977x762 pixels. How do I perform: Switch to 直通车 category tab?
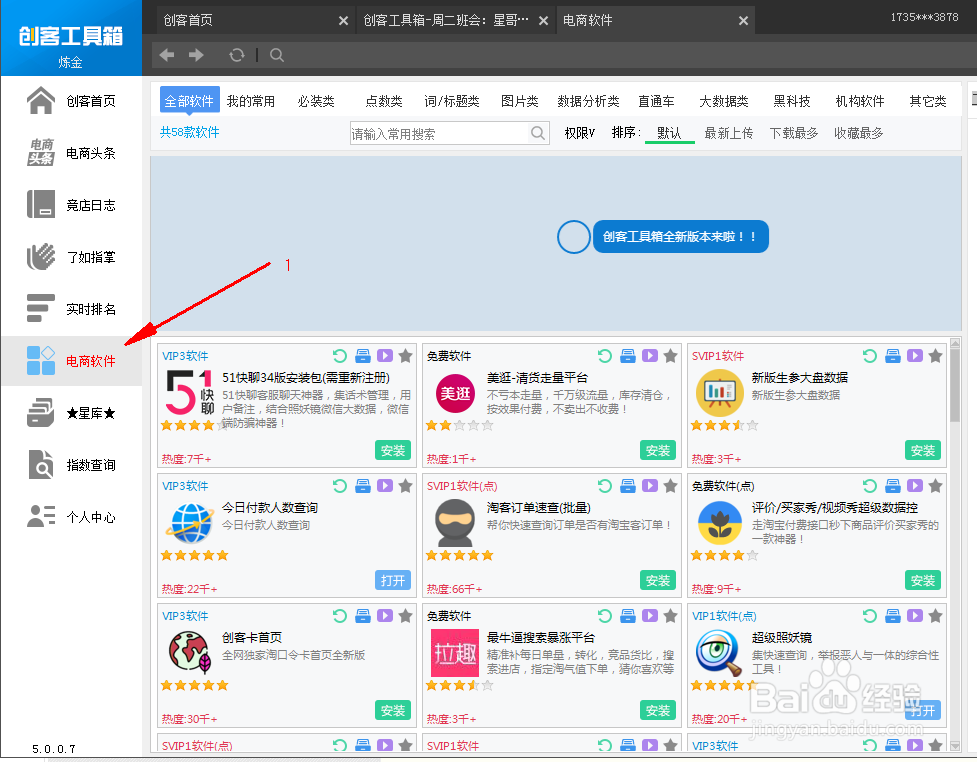[x=656, y=101]
